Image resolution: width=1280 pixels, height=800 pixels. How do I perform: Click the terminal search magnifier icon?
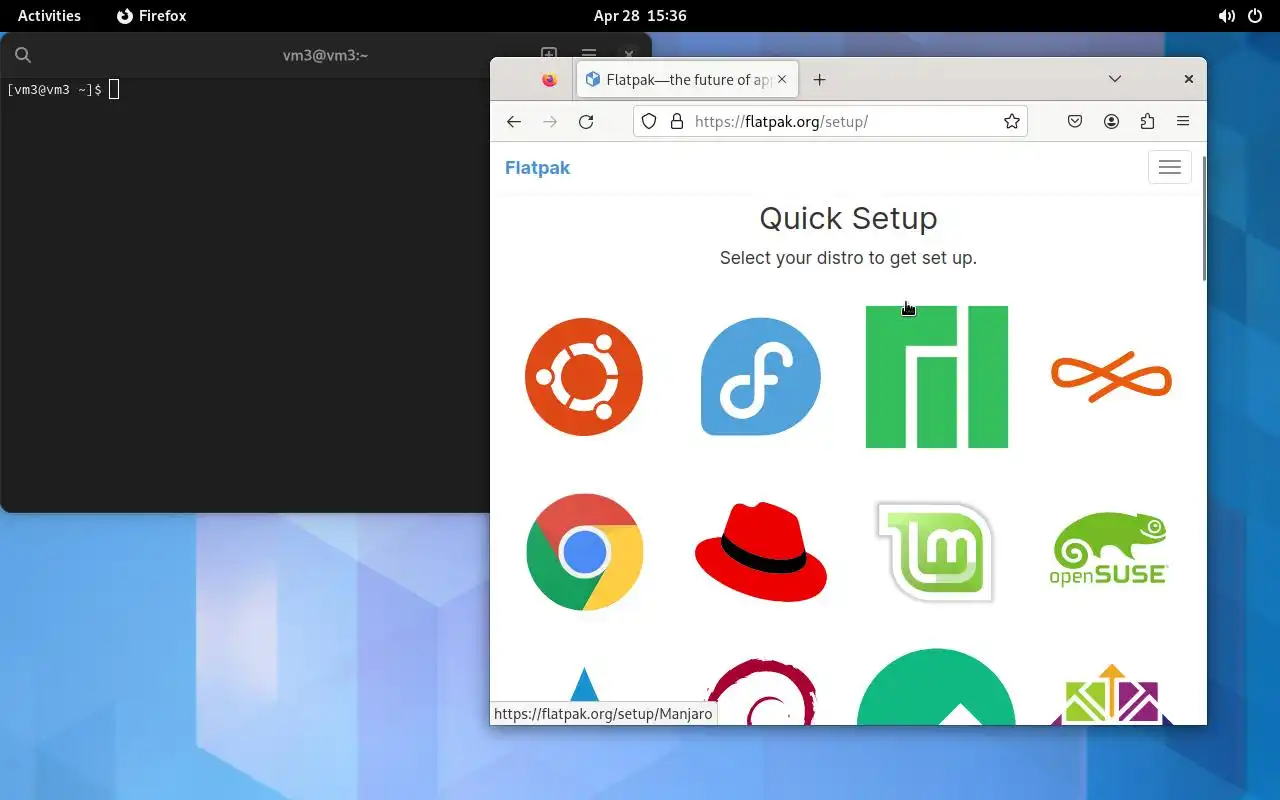(23, 55)
